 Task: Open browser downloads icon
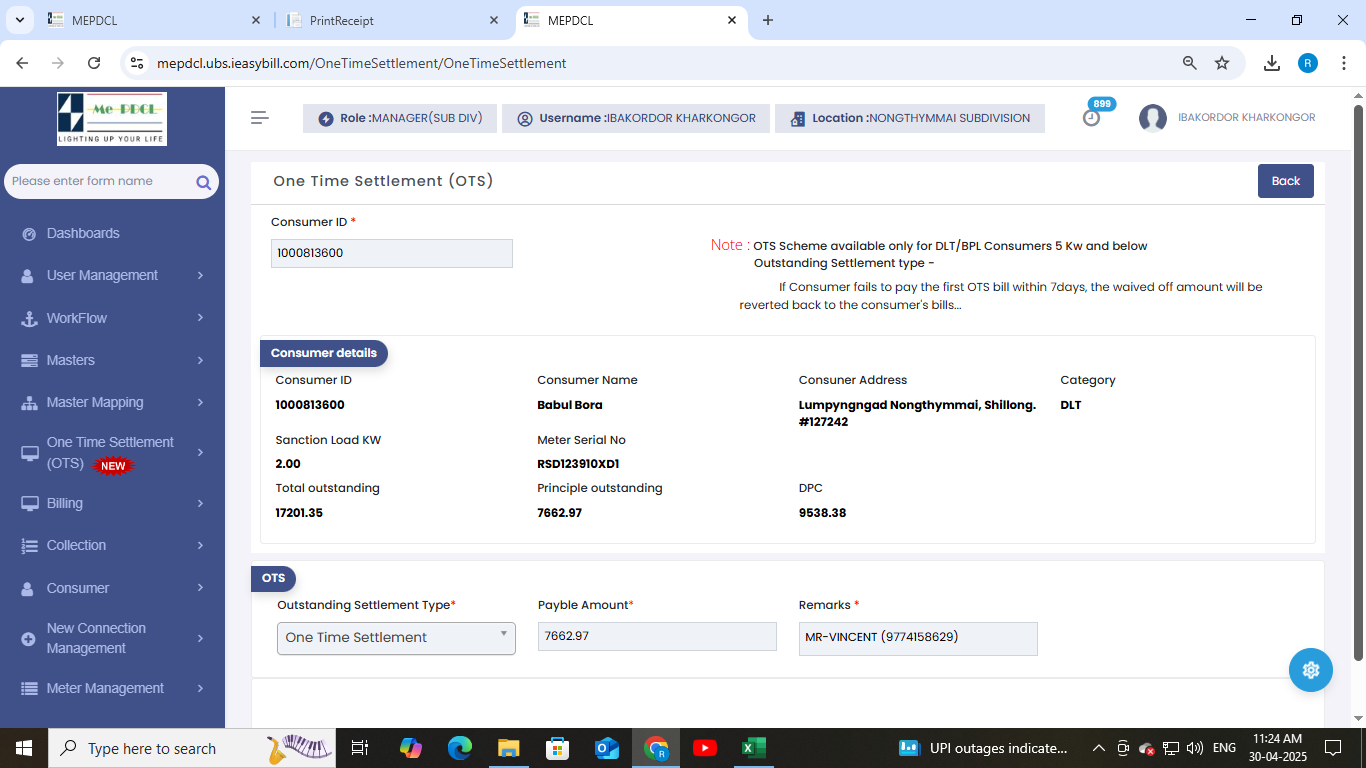pyautogui.click(x=1272, y=63)
